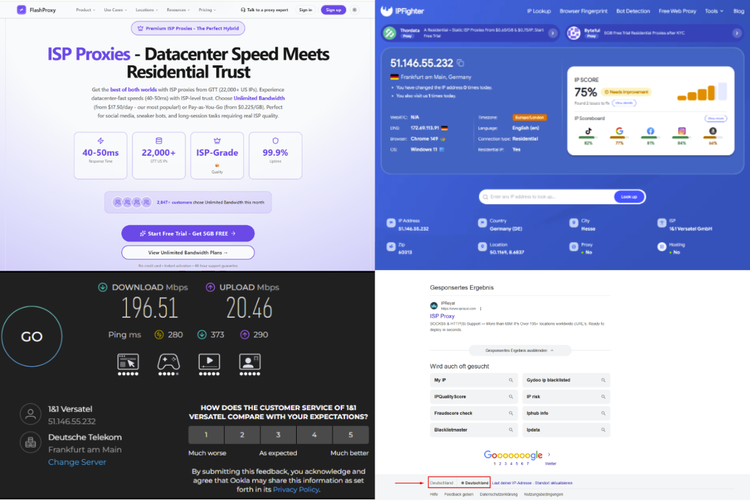Toggle the theme switch beside Sign up
Viewport: 750px width, 500px height.
click(354, 10)
